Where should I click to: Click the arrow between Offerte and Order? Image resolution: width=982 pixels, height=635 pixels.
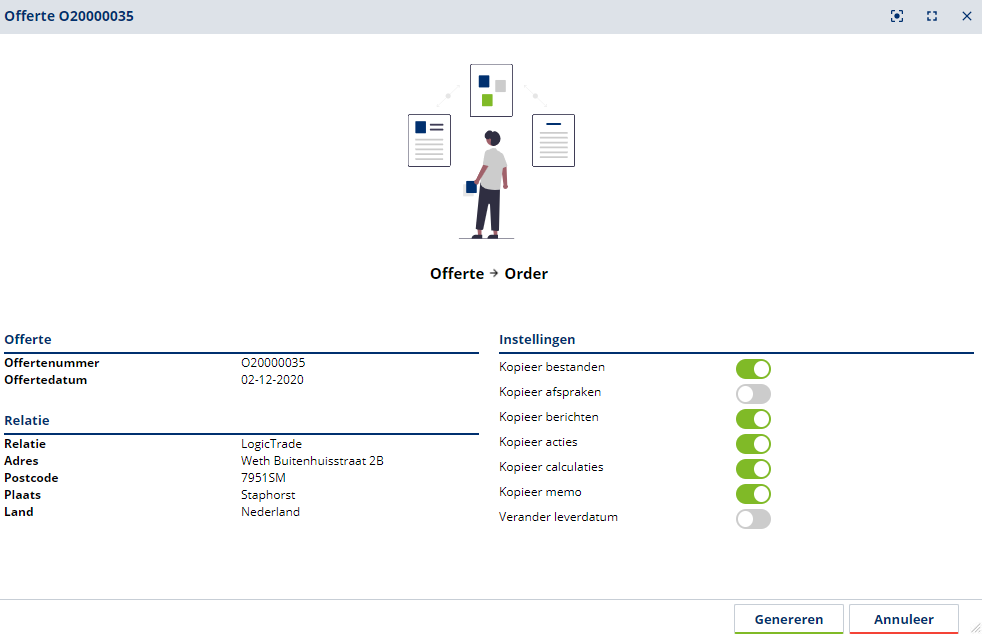(494, 273)
